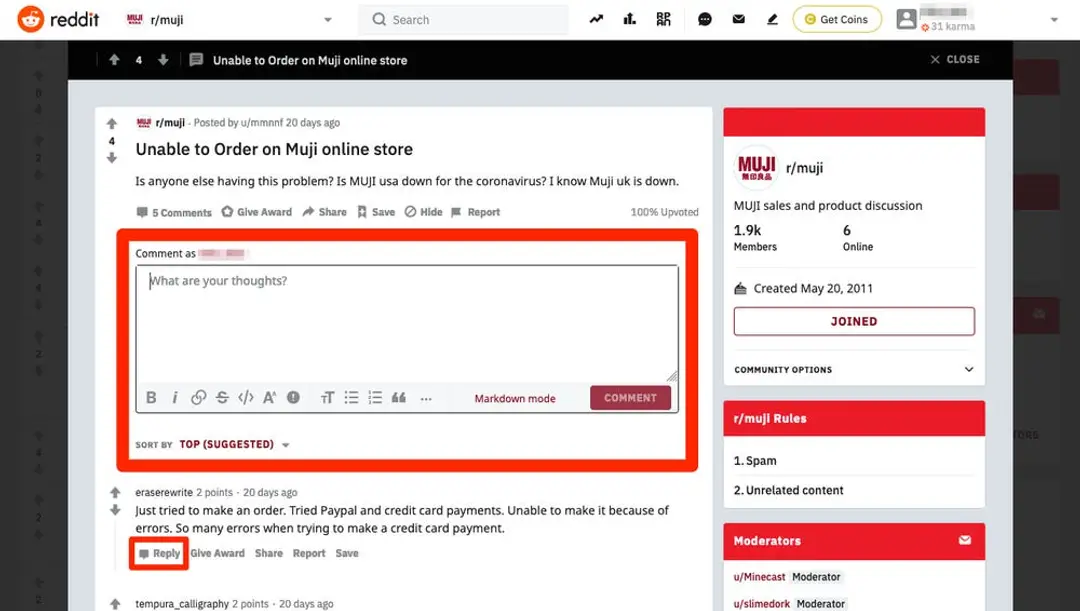Switch the editor to Markdown mode

[514, 397]
